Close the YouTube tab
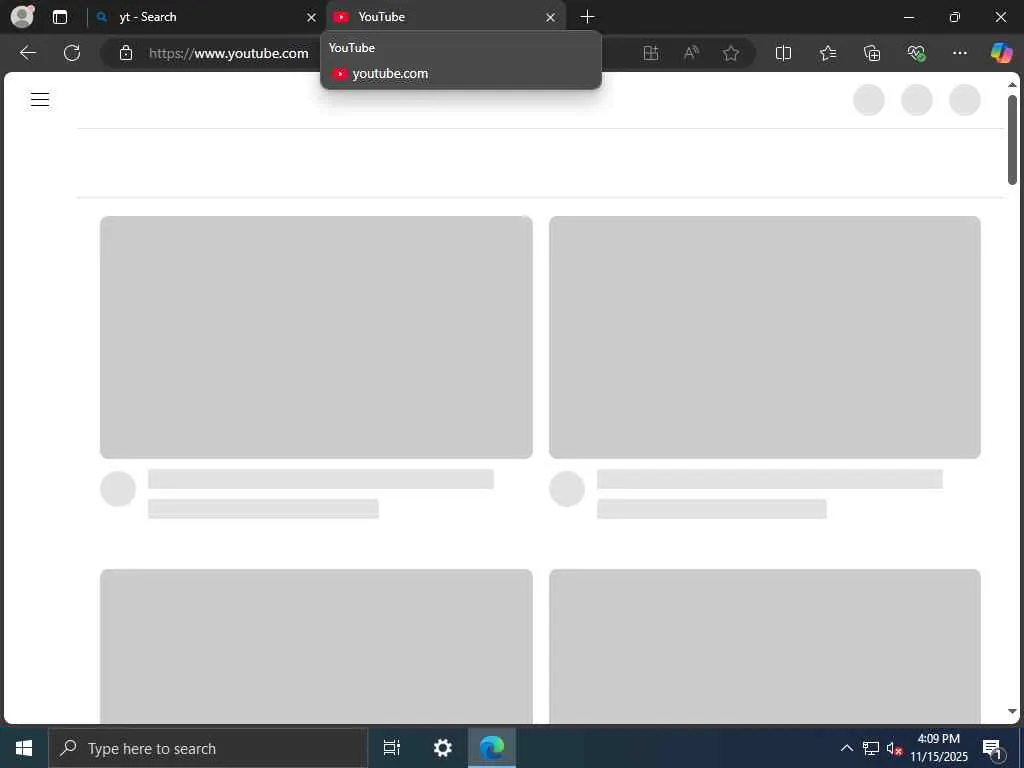 pos(551,17)
